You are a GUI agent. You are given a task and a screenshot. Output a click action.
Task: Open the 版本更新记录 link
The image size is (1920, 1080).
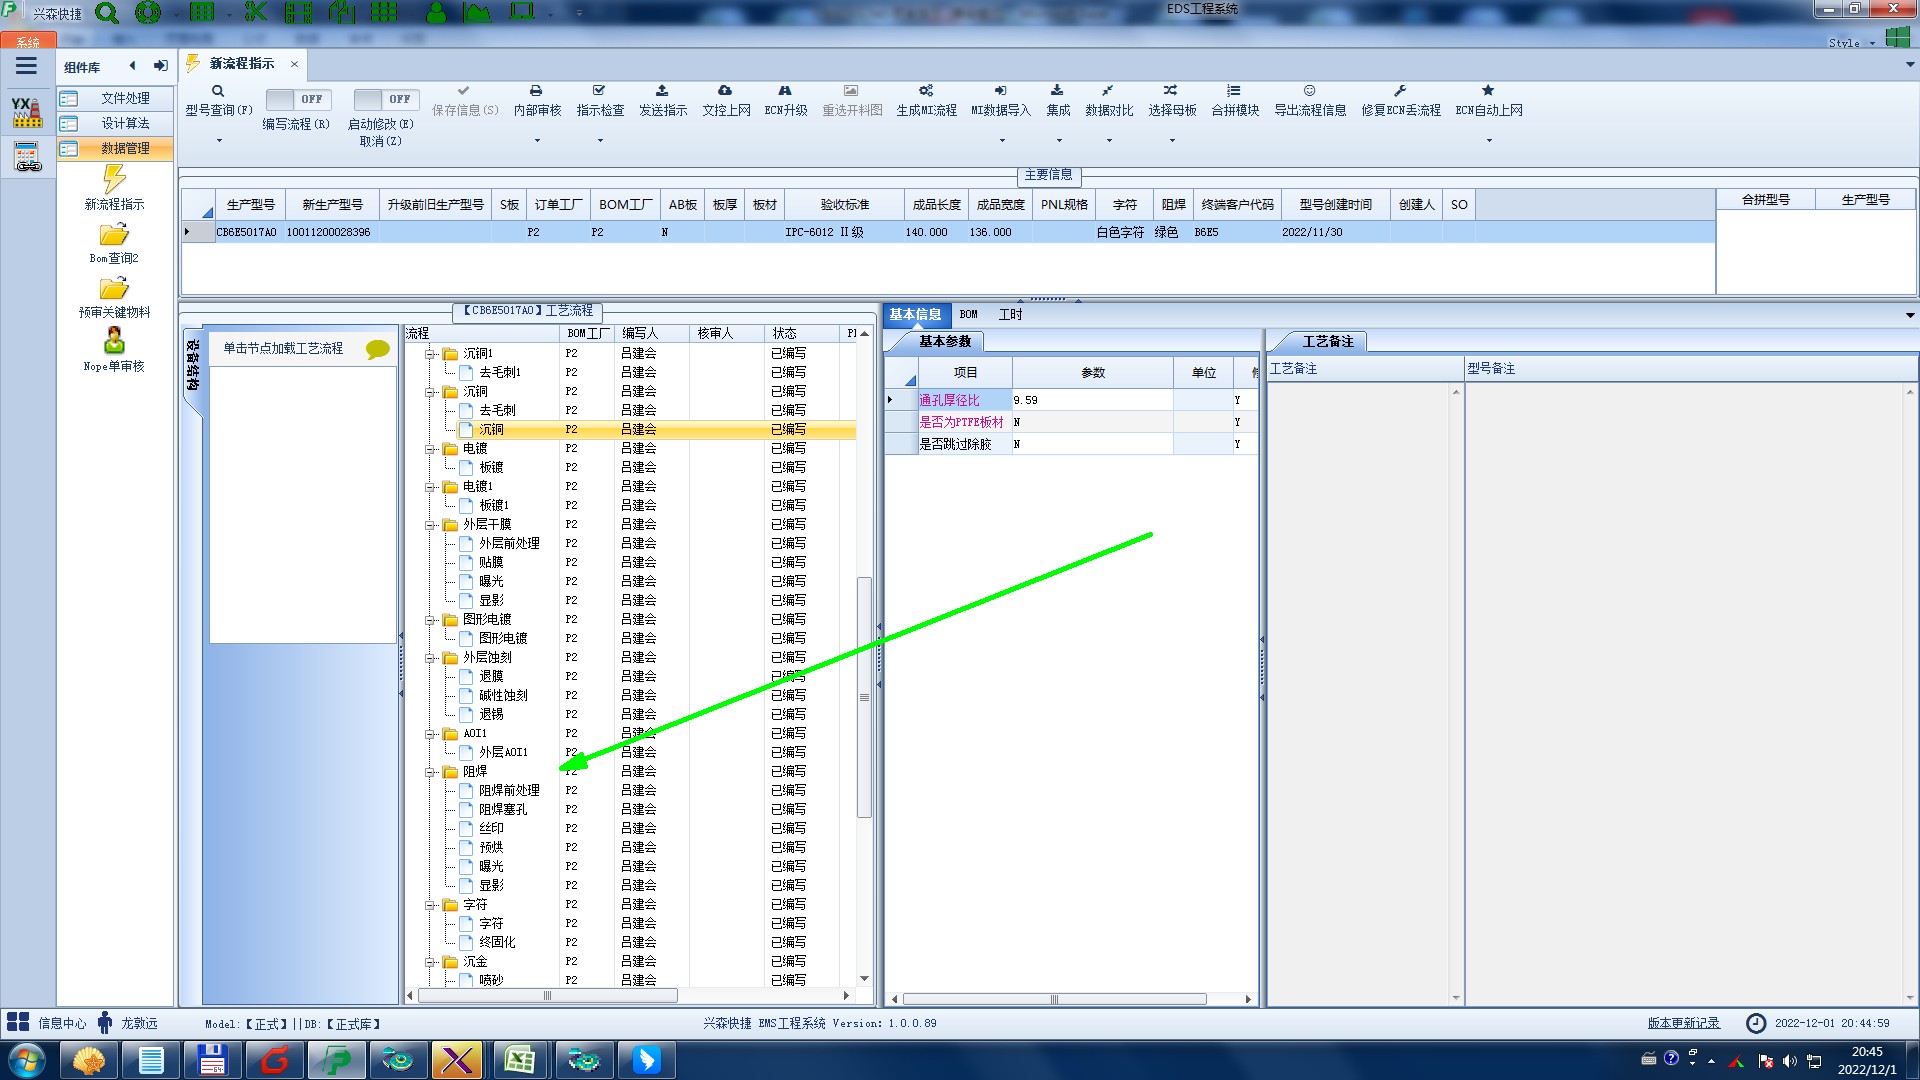click(1683, 1023)
